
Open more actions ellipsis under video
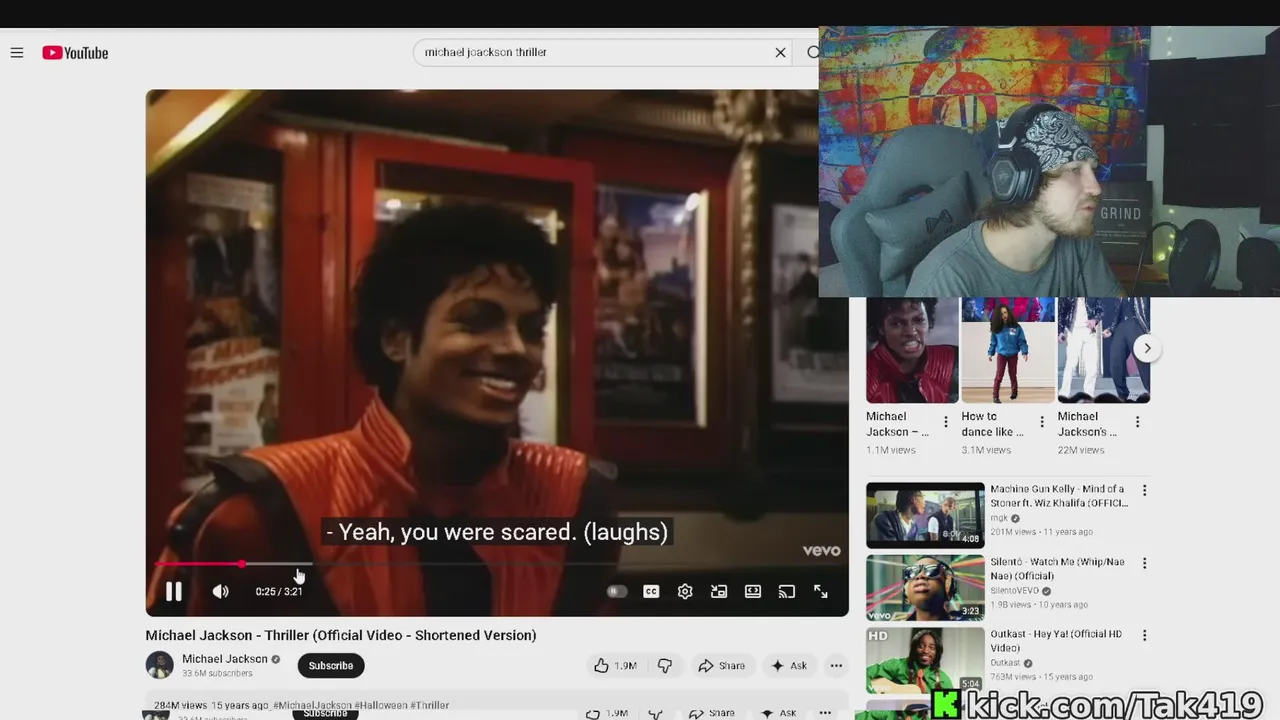pos(836,665)
